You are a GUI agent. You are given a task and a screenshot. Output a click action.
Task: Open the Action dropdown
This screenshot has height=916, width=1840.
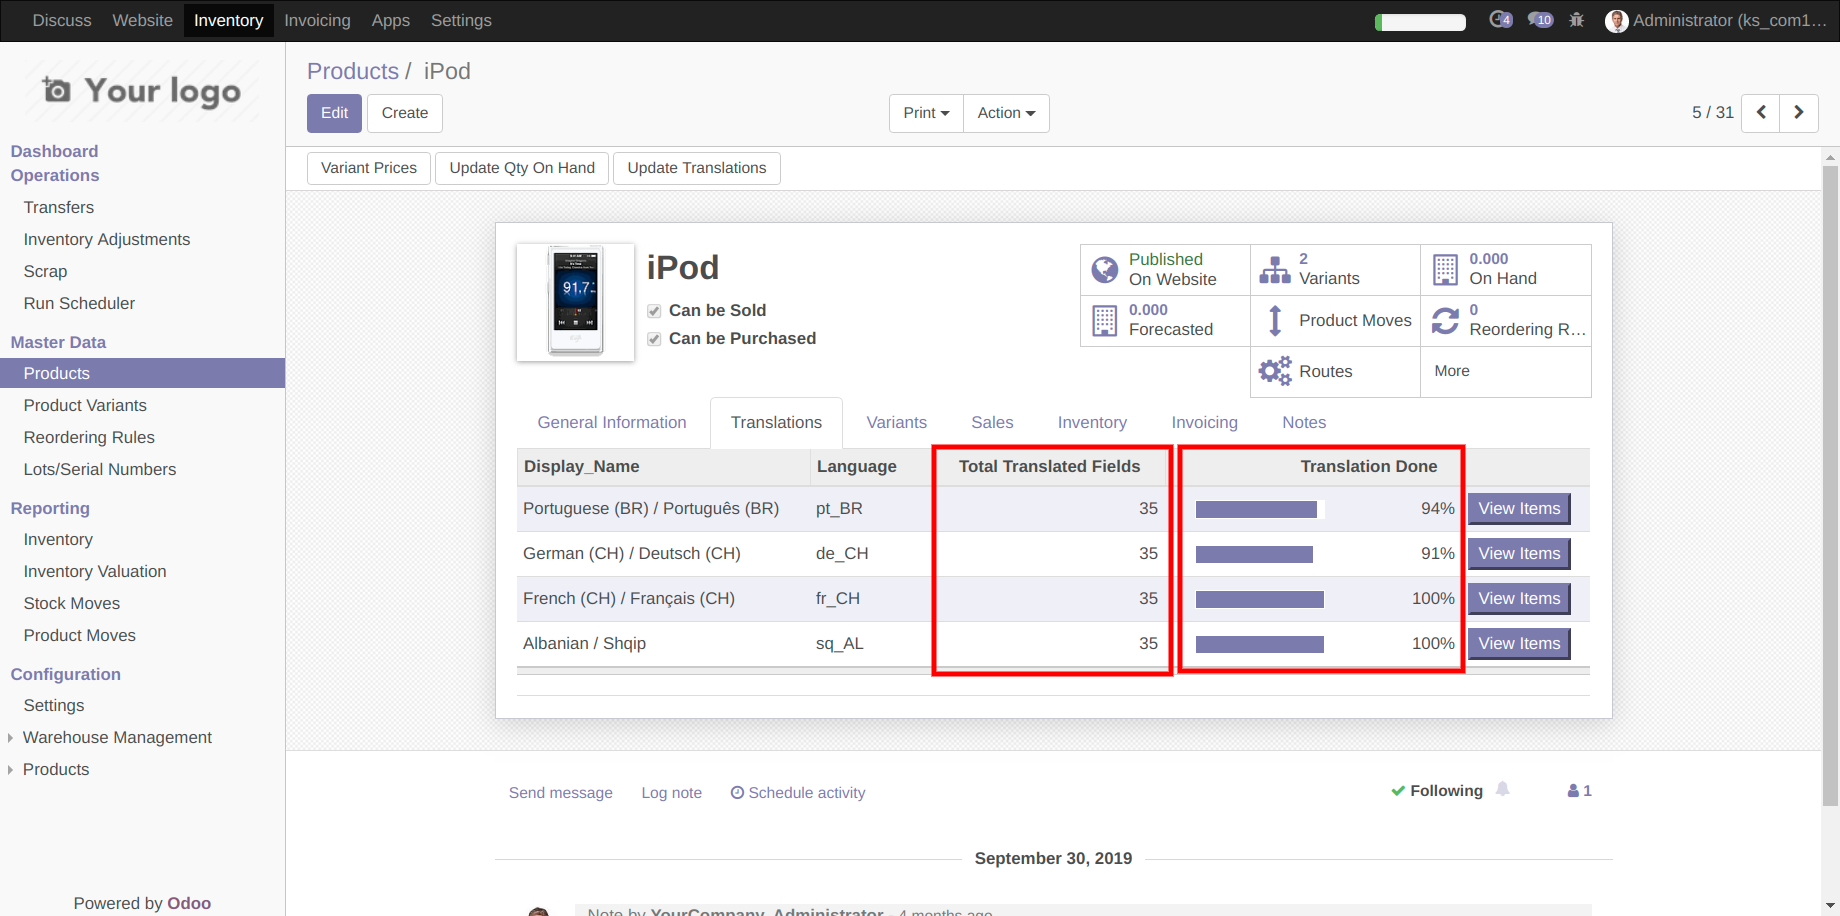coord(1006,113)
